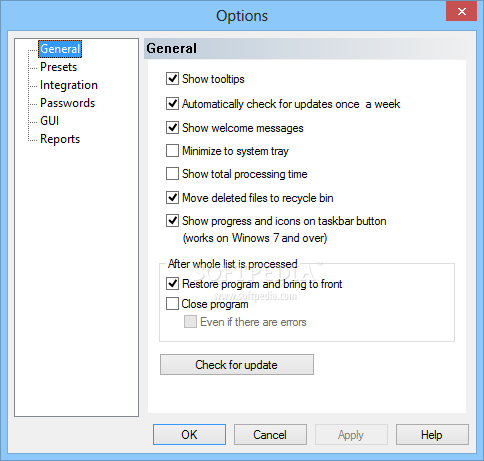
Task: Toggle Show welcome messages checkbox
Action: click(172, 128)
